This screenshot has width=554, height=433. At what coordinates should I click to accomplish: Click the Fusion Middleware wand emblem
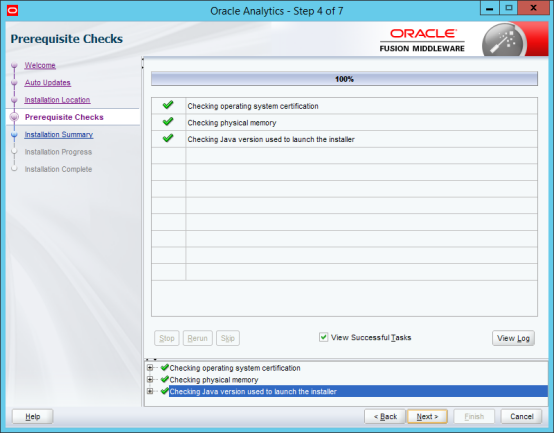click(504, 41)
